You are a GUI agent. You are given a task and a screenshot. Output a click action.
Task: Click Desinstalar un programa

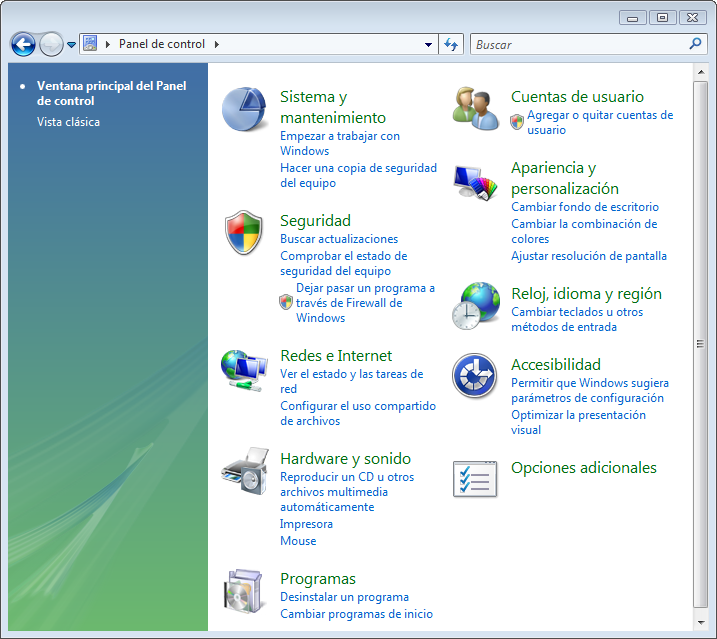coord(344,597)
